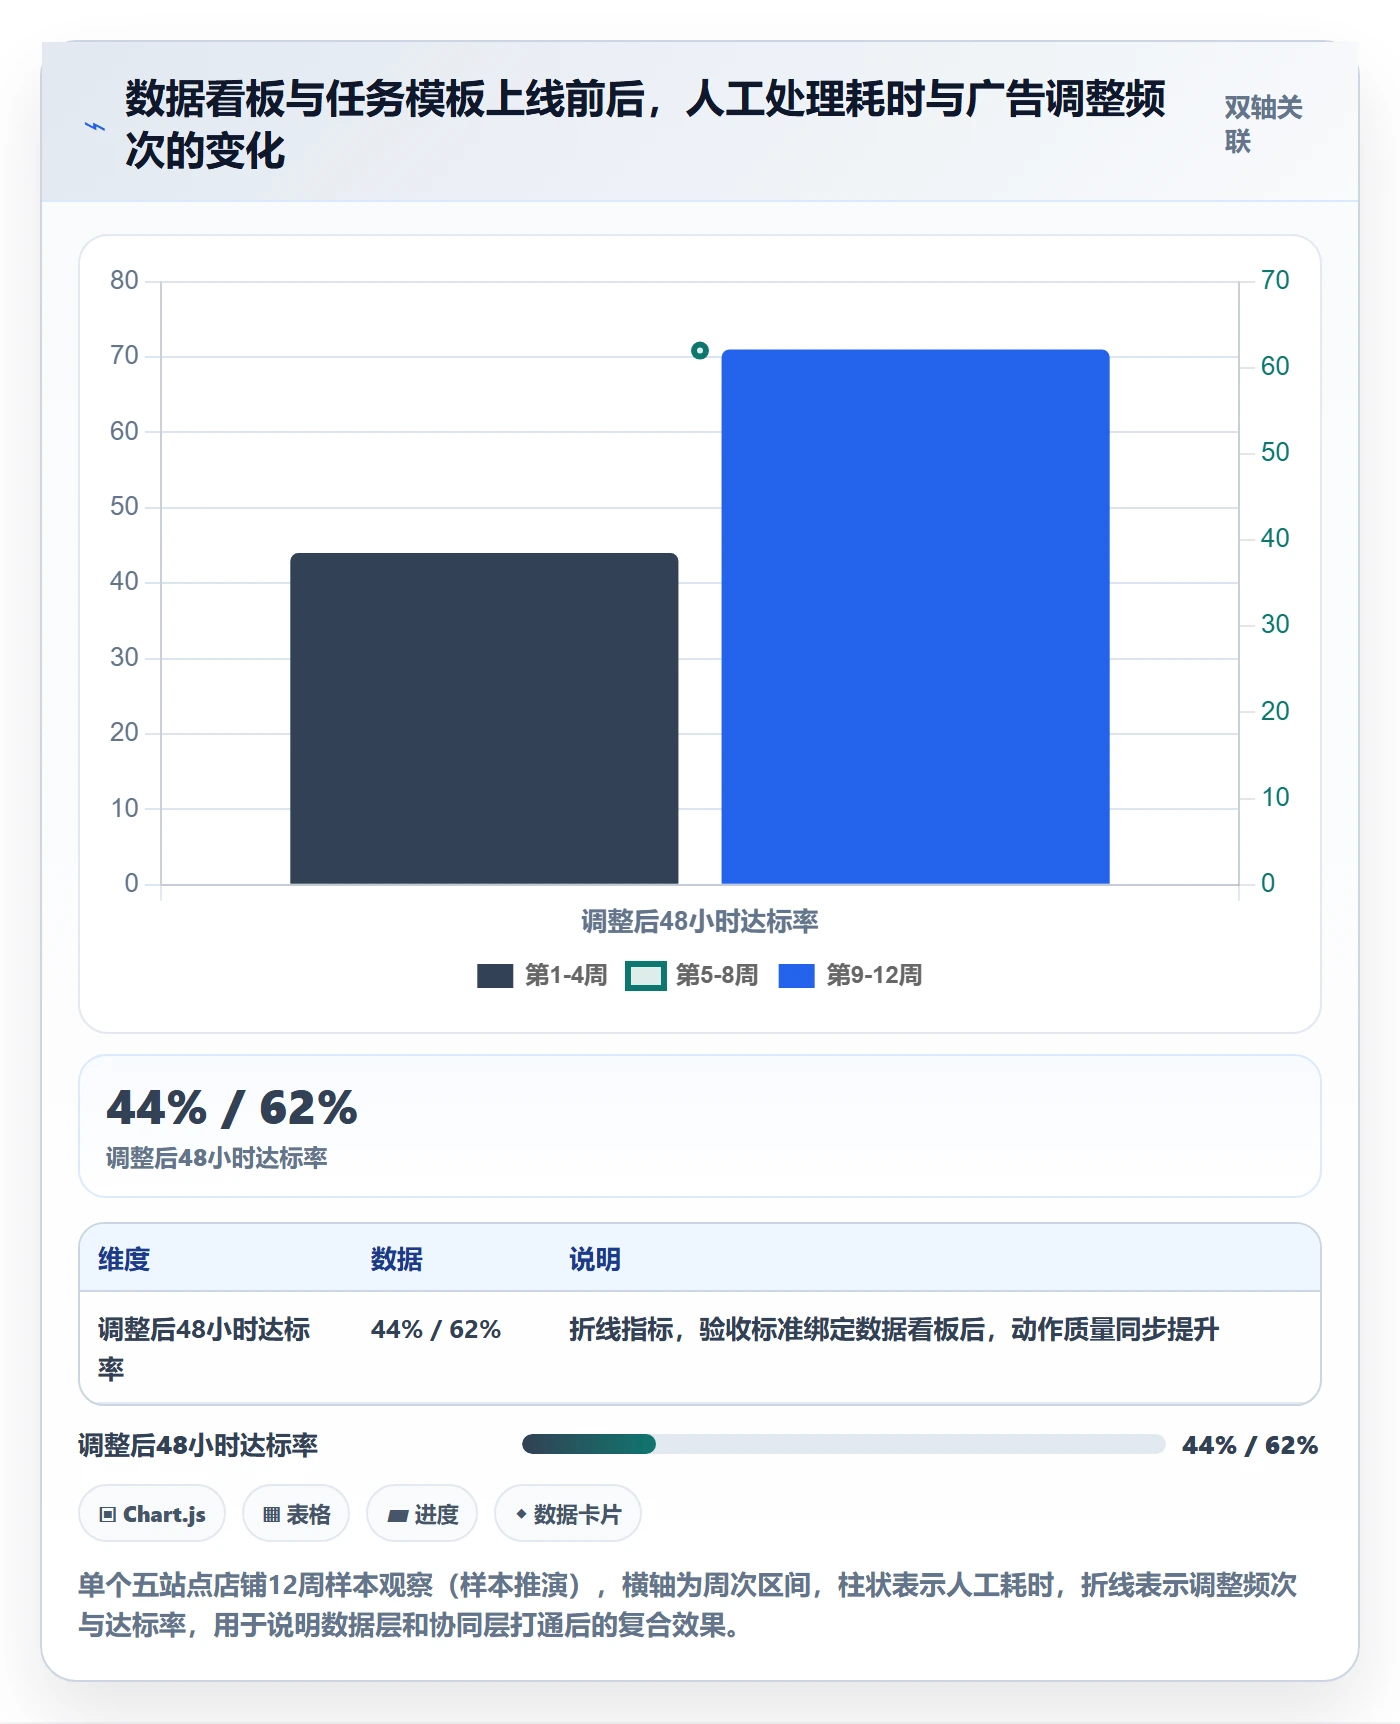Click the 双轴关联 tag in the header
Image resolution: width=1400 pixels, height=1724 pixels.
pyautogui.click(x=1263, y=124)
